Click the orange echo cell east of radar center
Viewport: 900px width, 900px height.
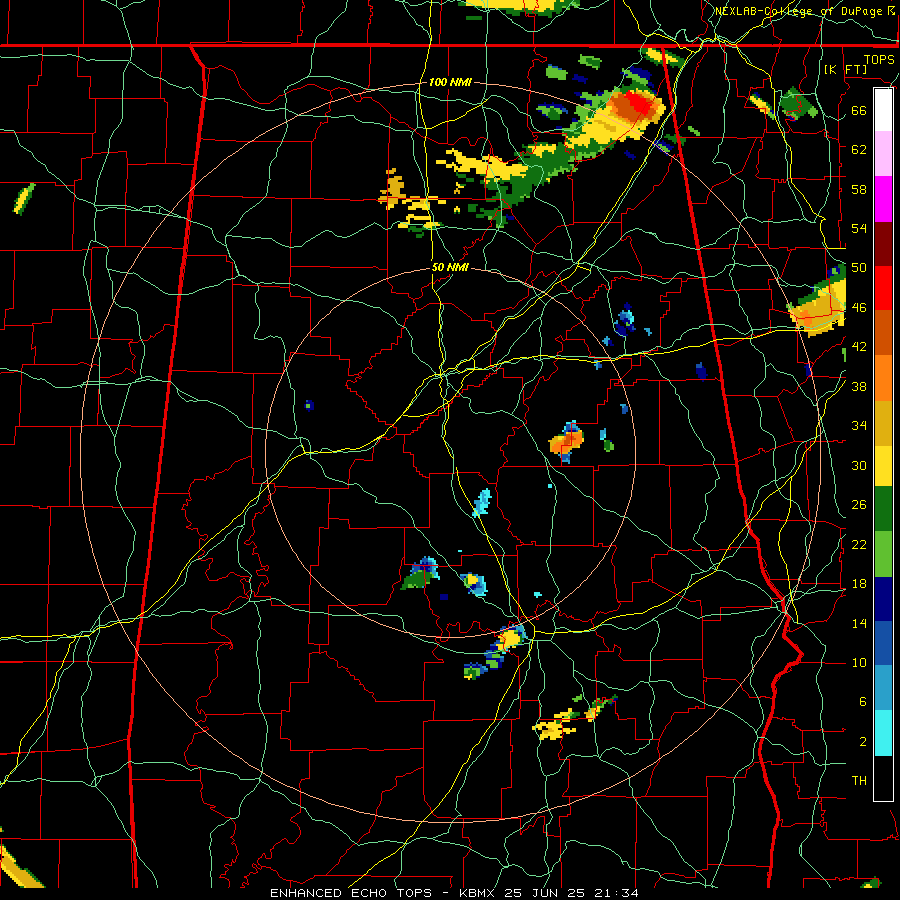tap(567, 441)
